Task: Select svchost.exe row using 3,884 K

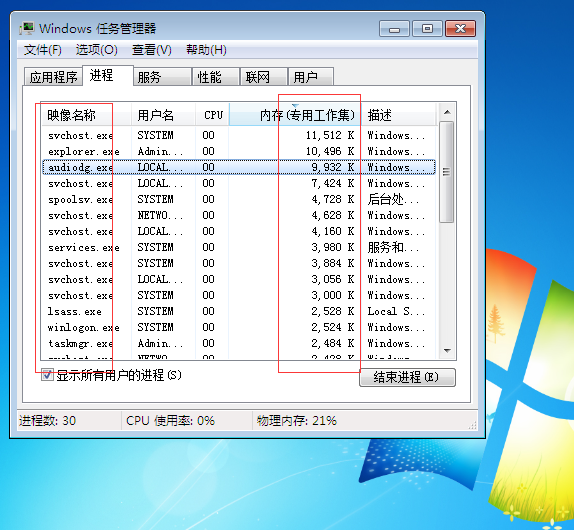Action: [238, 263]
